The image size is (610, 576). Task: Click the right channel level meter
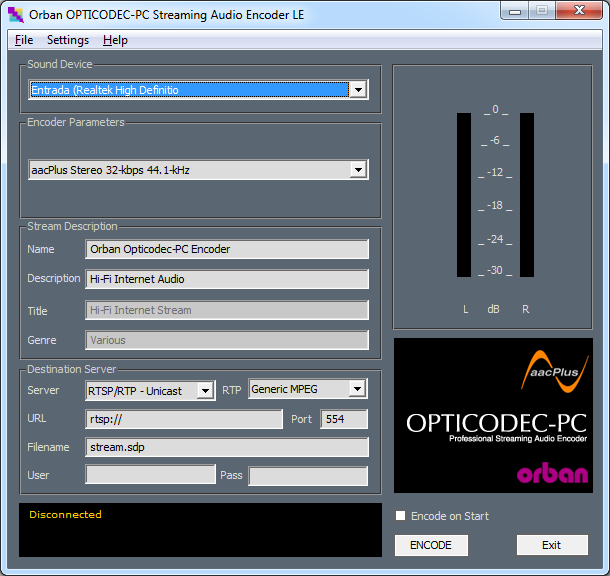tap(527, 195)
